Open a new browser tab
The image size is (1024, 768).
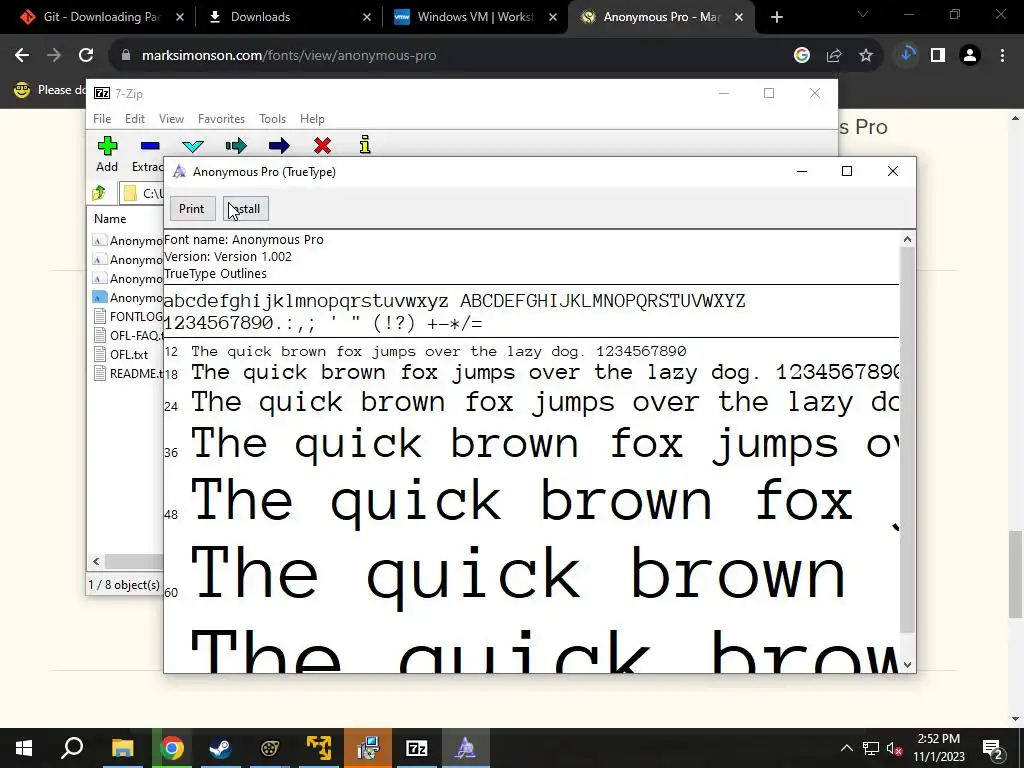[x=776, y=17]
